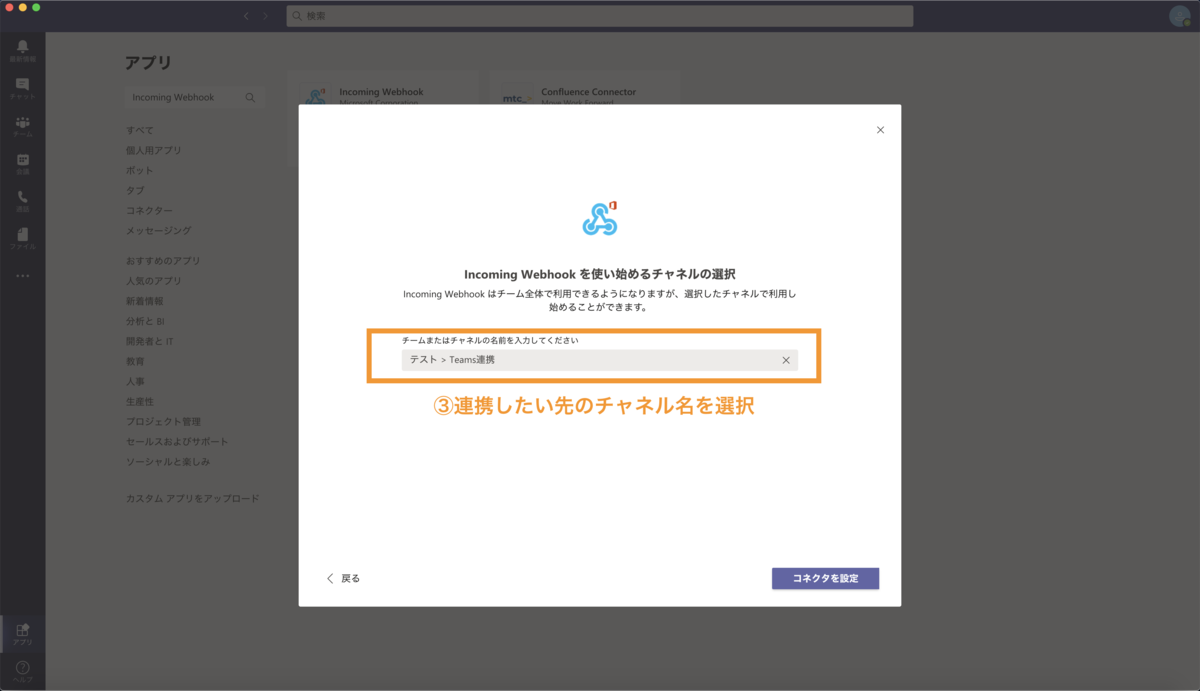
Task: Select セールスおよびサポート category
Action: [177, 441]
